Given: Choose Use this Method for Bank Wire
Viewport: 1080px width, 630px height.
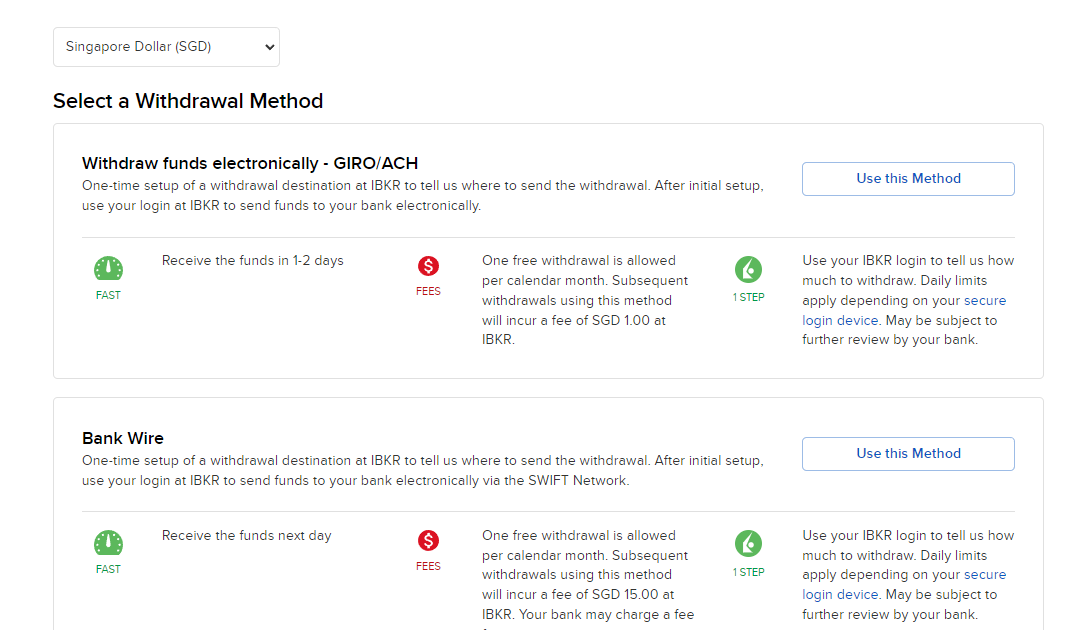Looking at the screenshot, I should (x=908, y=454).
